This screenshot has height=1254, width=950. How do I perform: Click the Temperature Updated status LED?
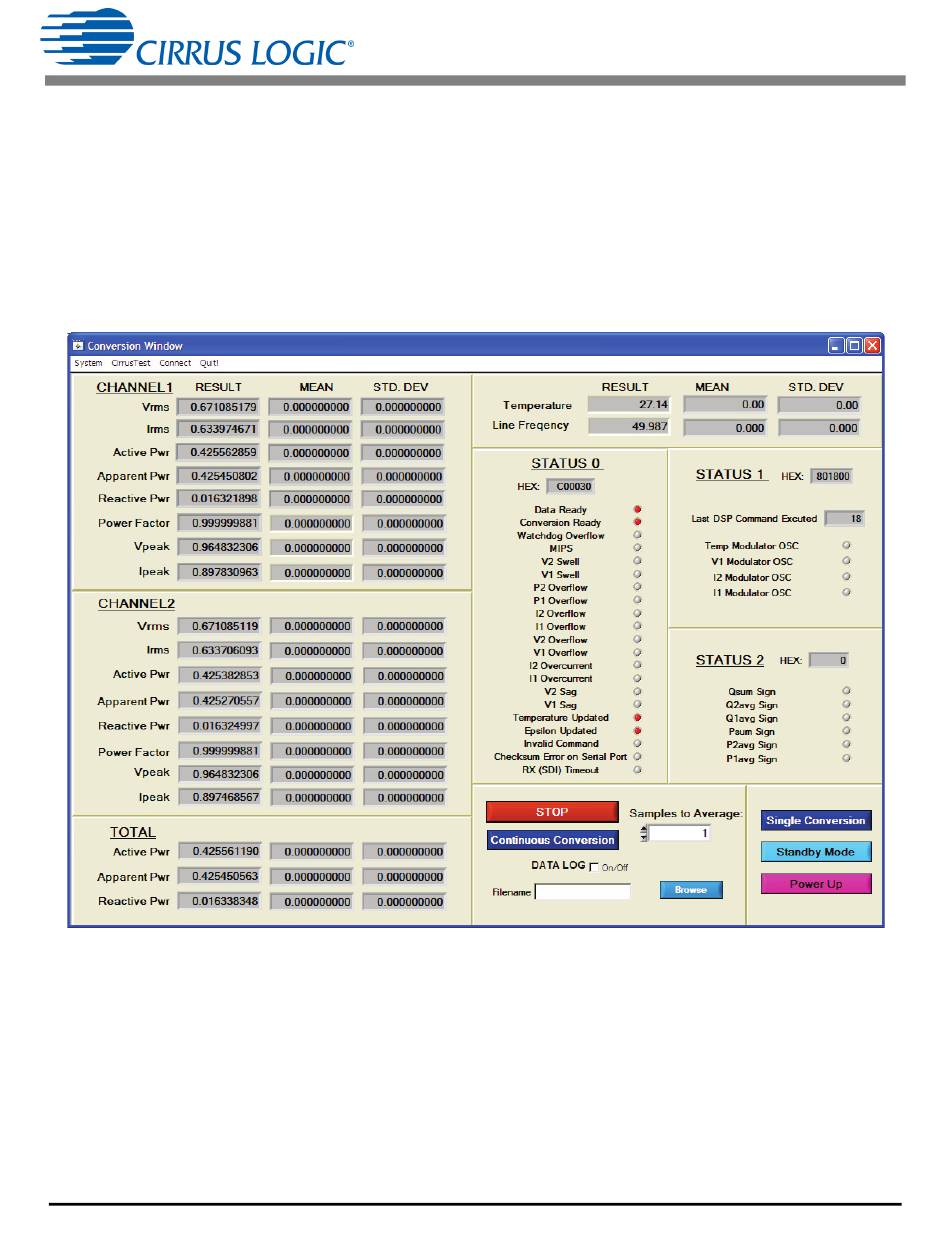pos(638,718)
